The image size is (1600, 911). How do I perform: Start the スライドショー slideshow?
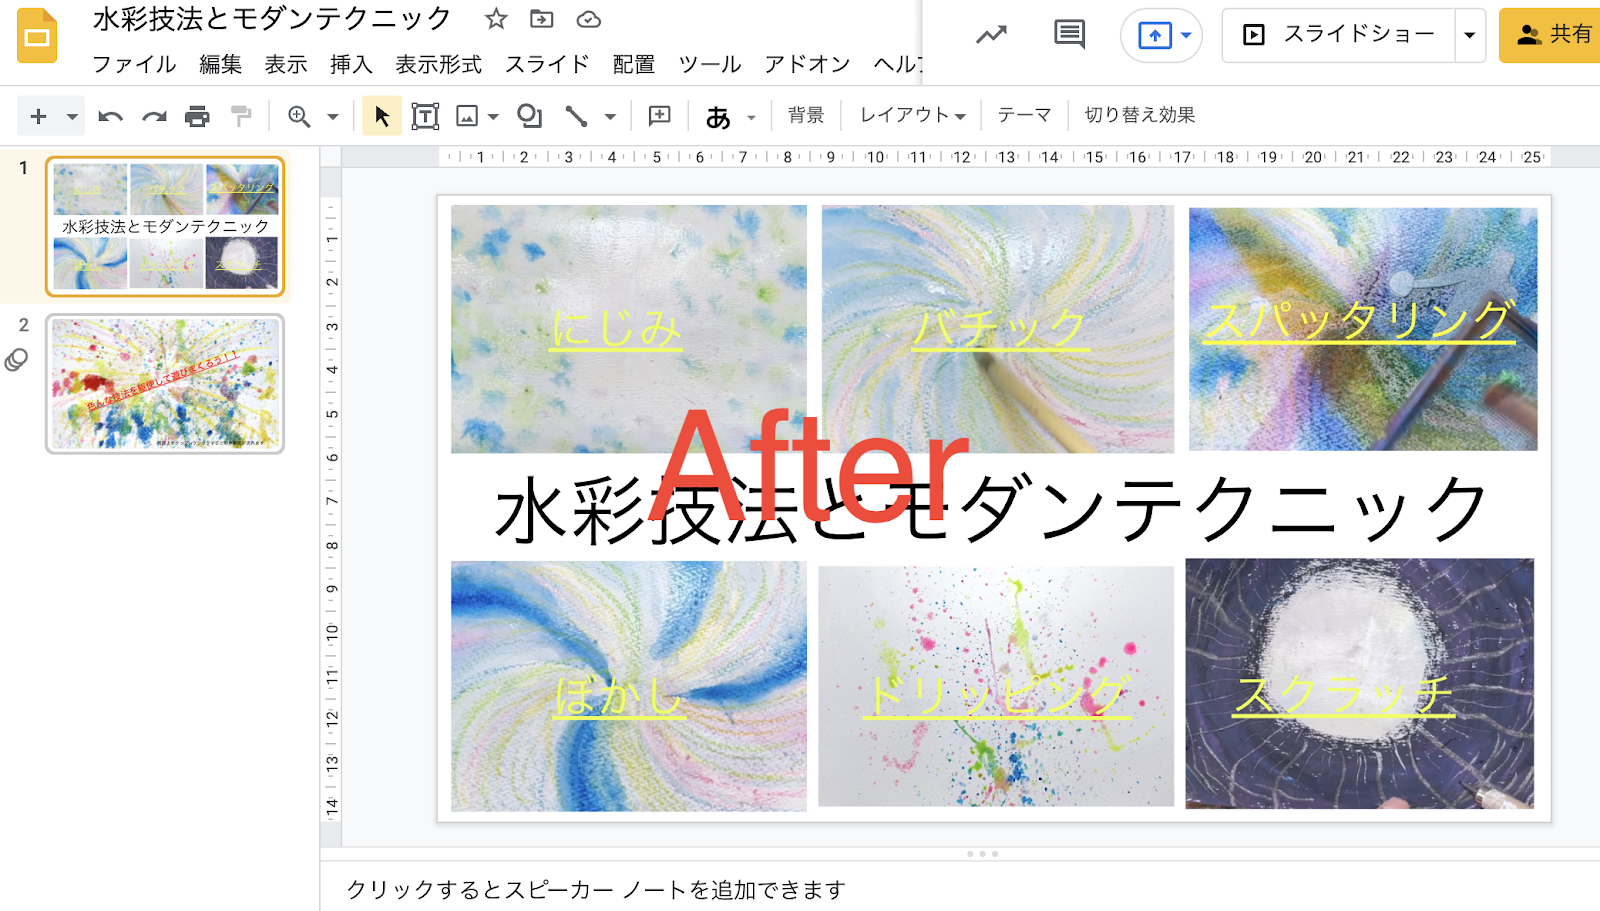[x=1339, y=35]
